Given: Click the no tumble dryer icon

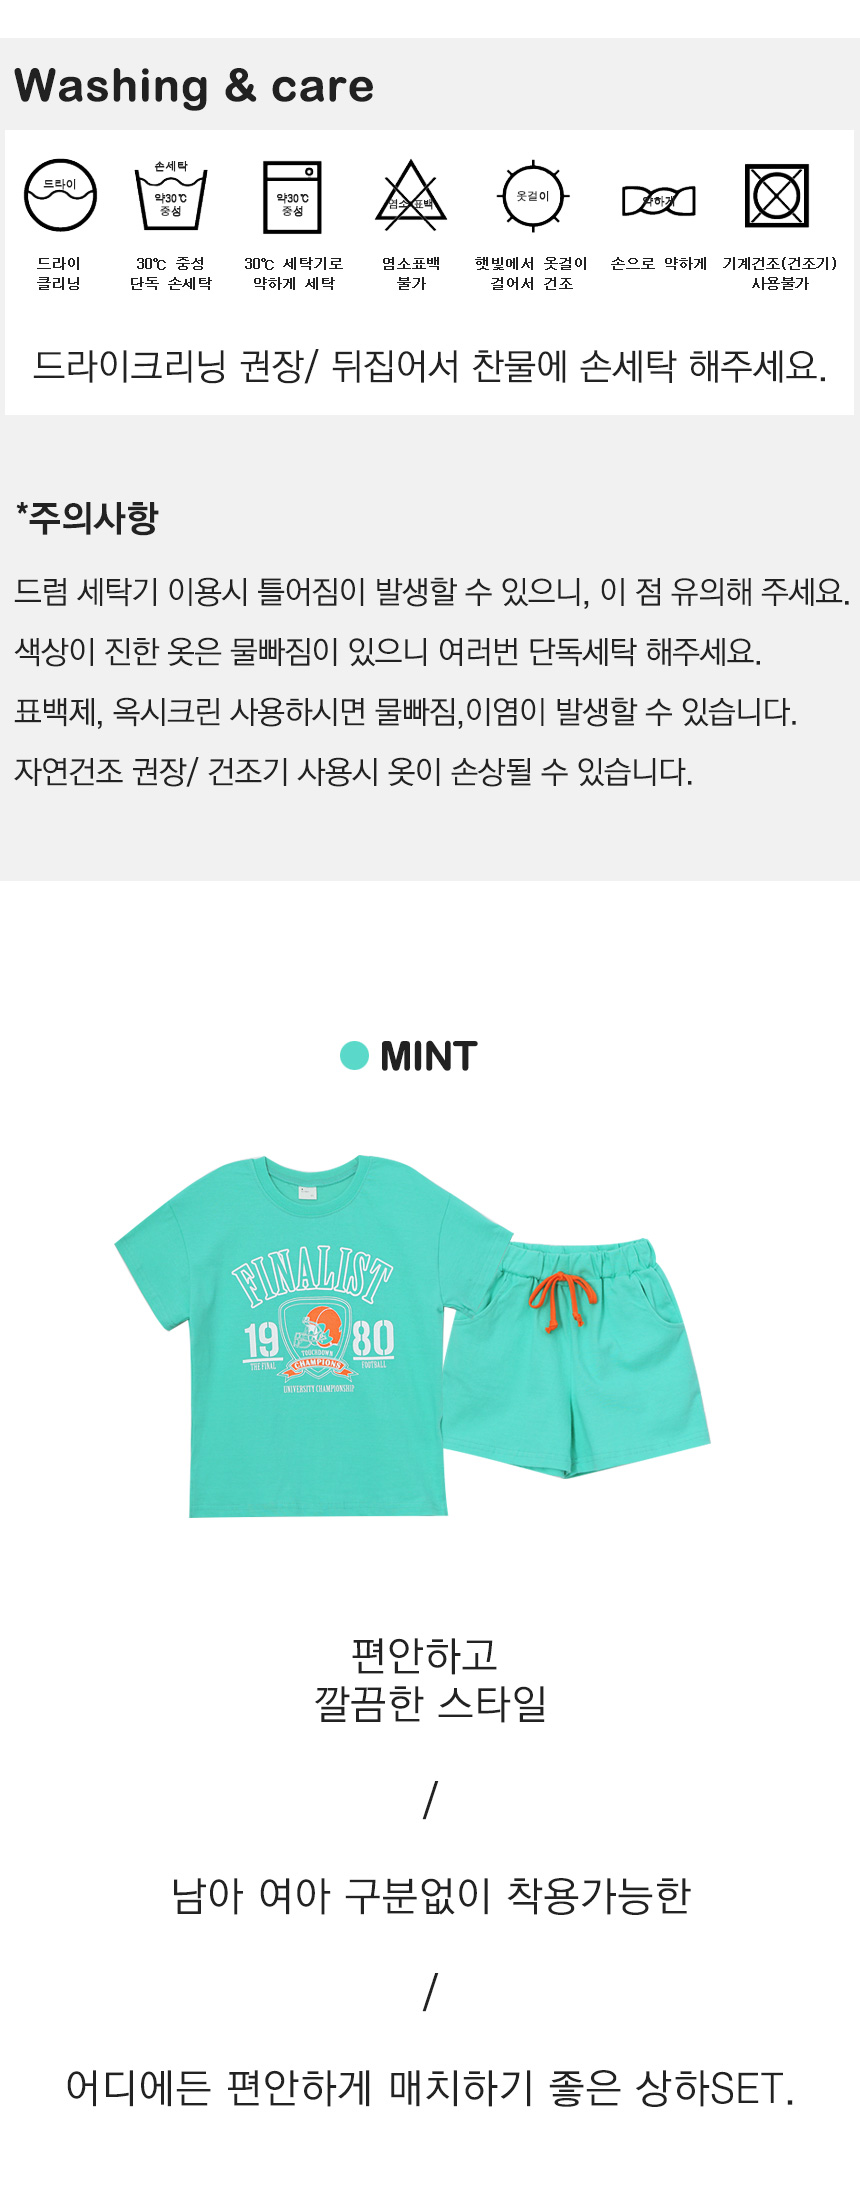Looking at the screenshot, I should pyautogui.click(x=777, y=196).
